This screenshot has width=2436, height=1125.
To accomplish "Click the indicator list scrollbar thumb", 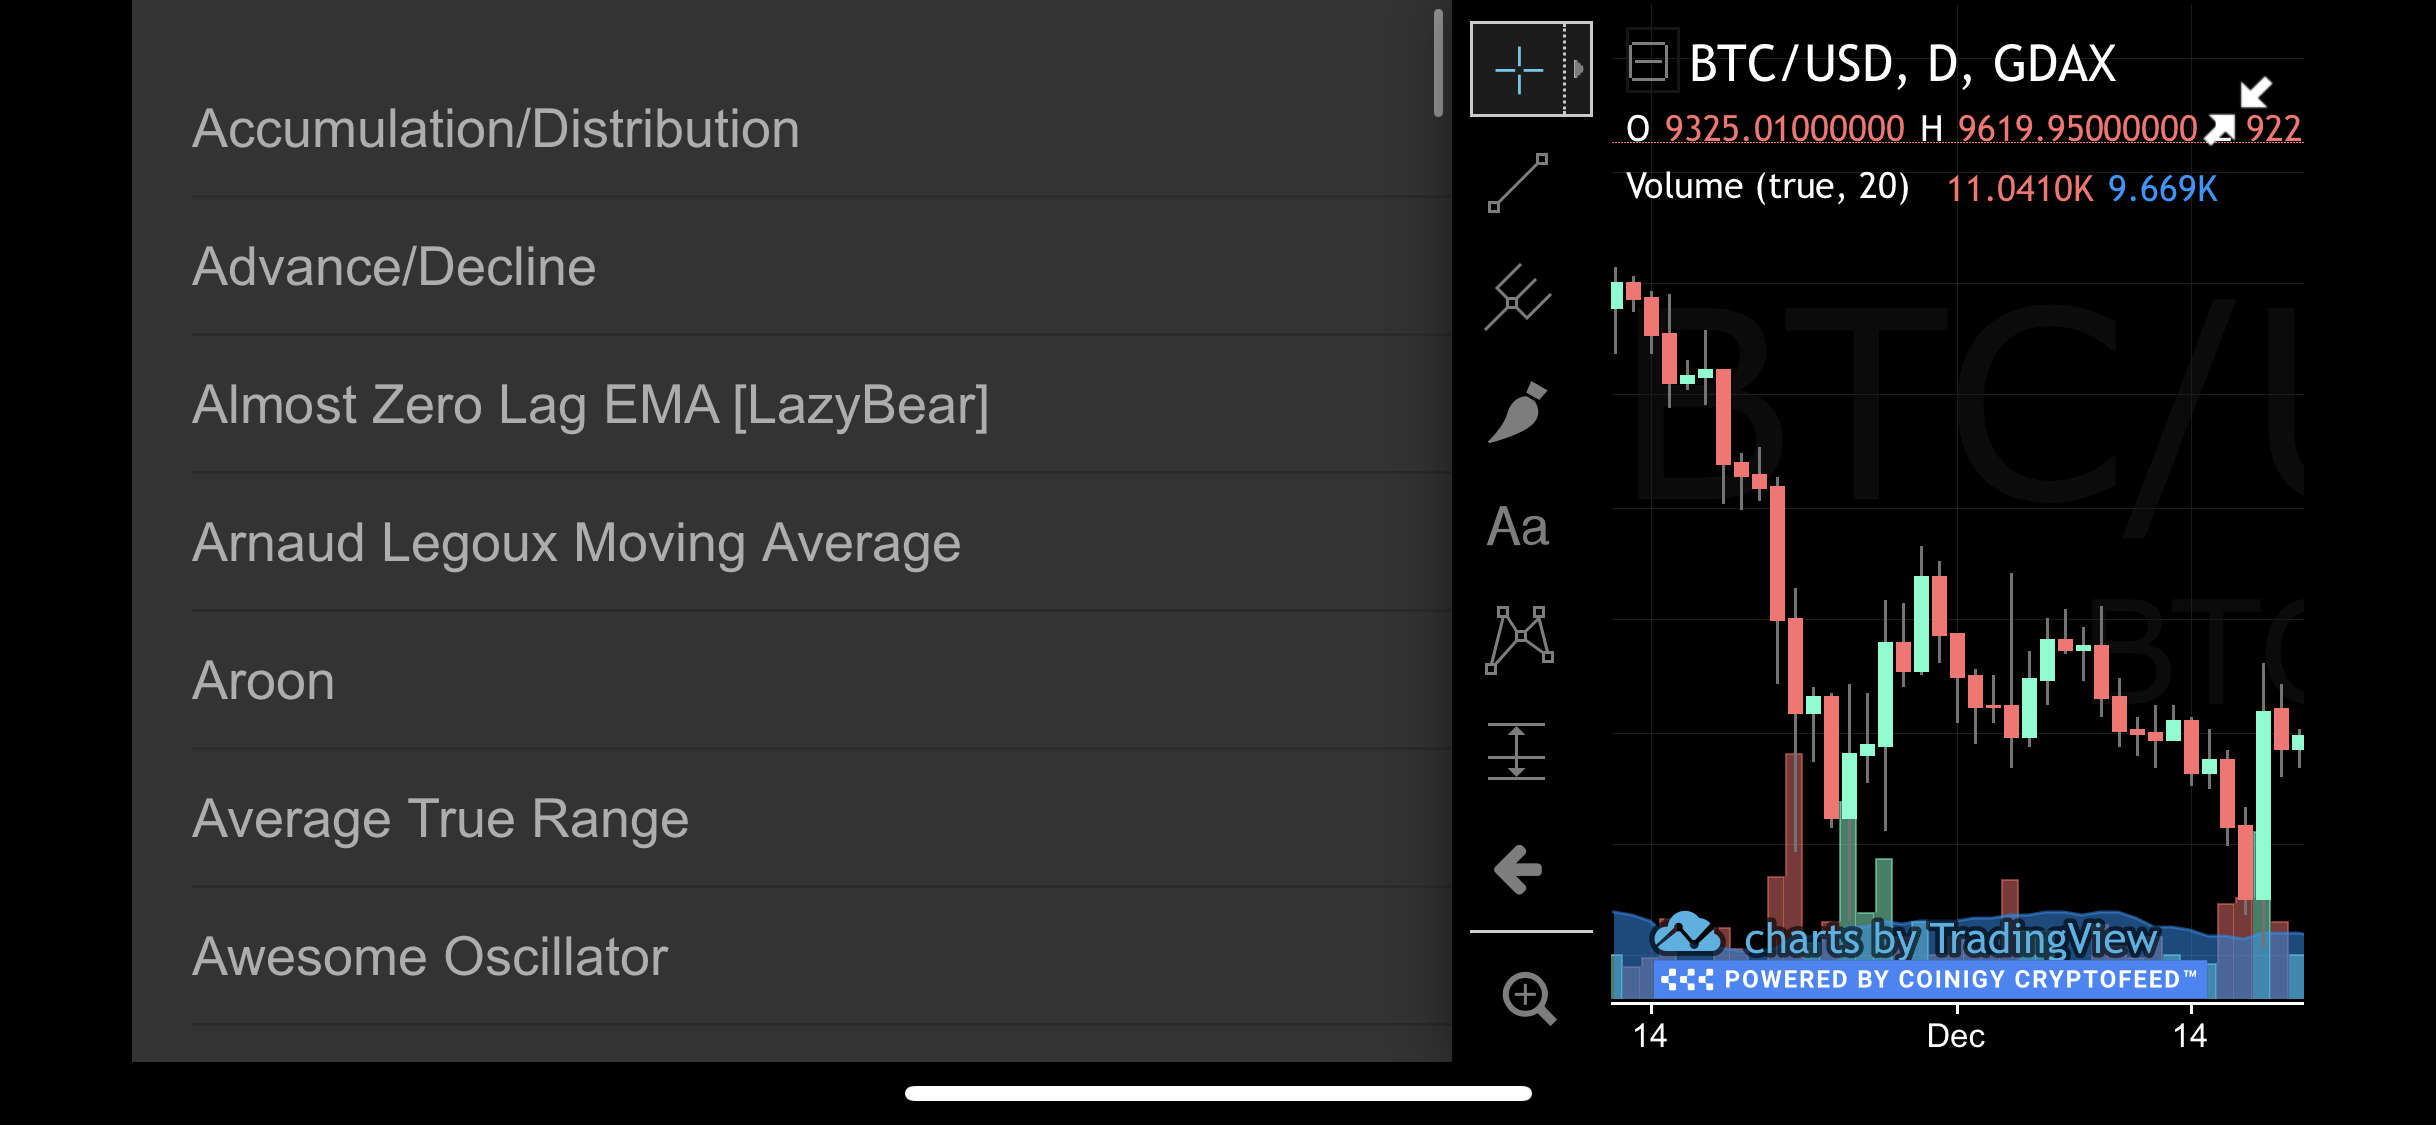I will click(x=1438, y=63).
